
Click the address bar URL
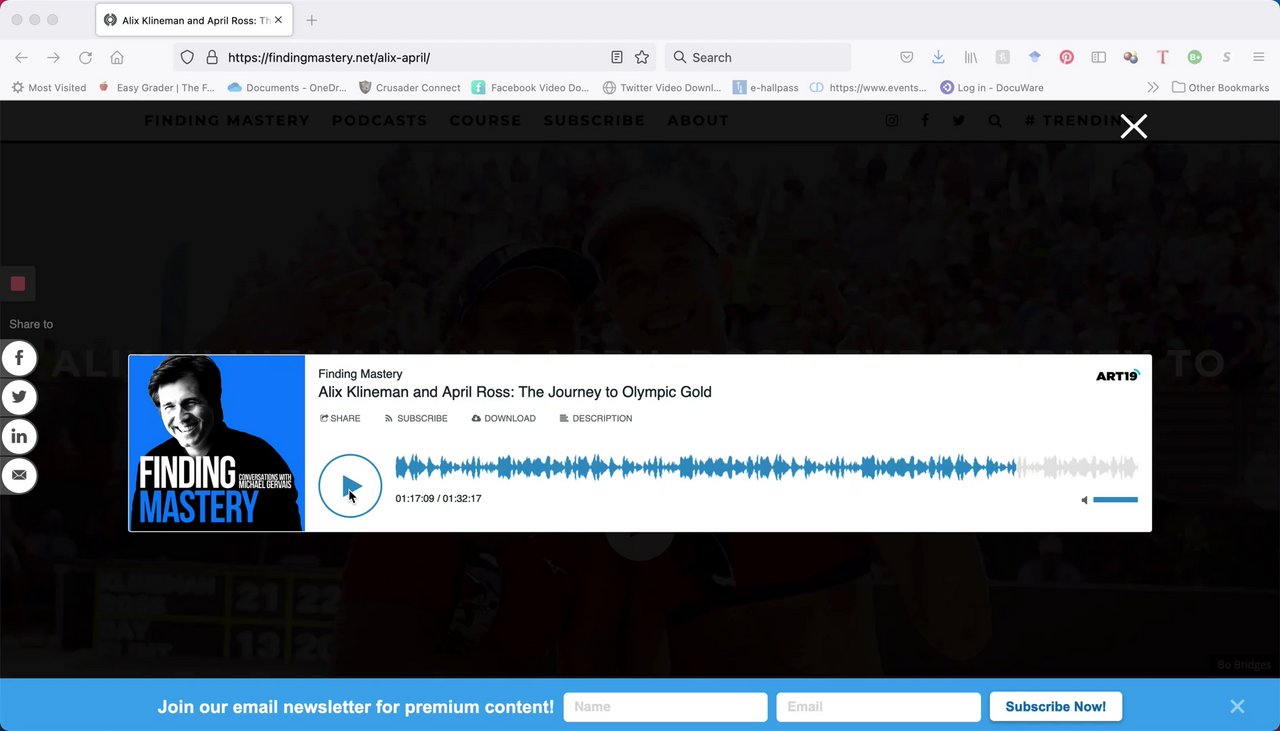point(329,57)
